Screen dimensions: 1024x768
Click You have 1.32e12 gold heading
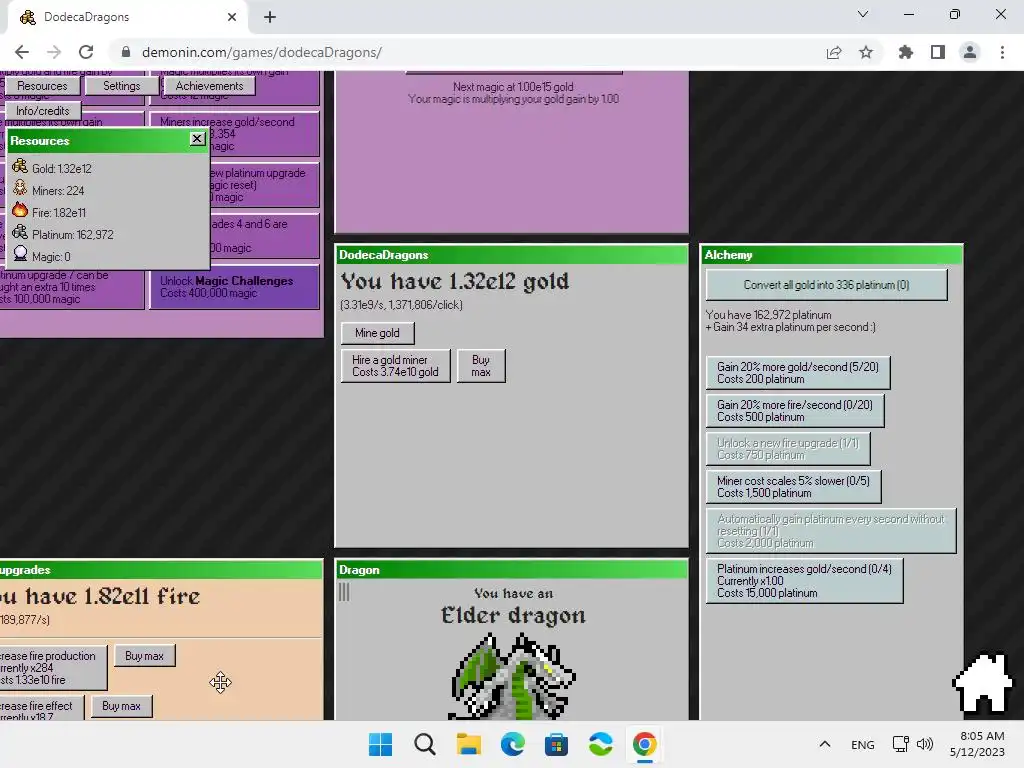pos(455,281)
